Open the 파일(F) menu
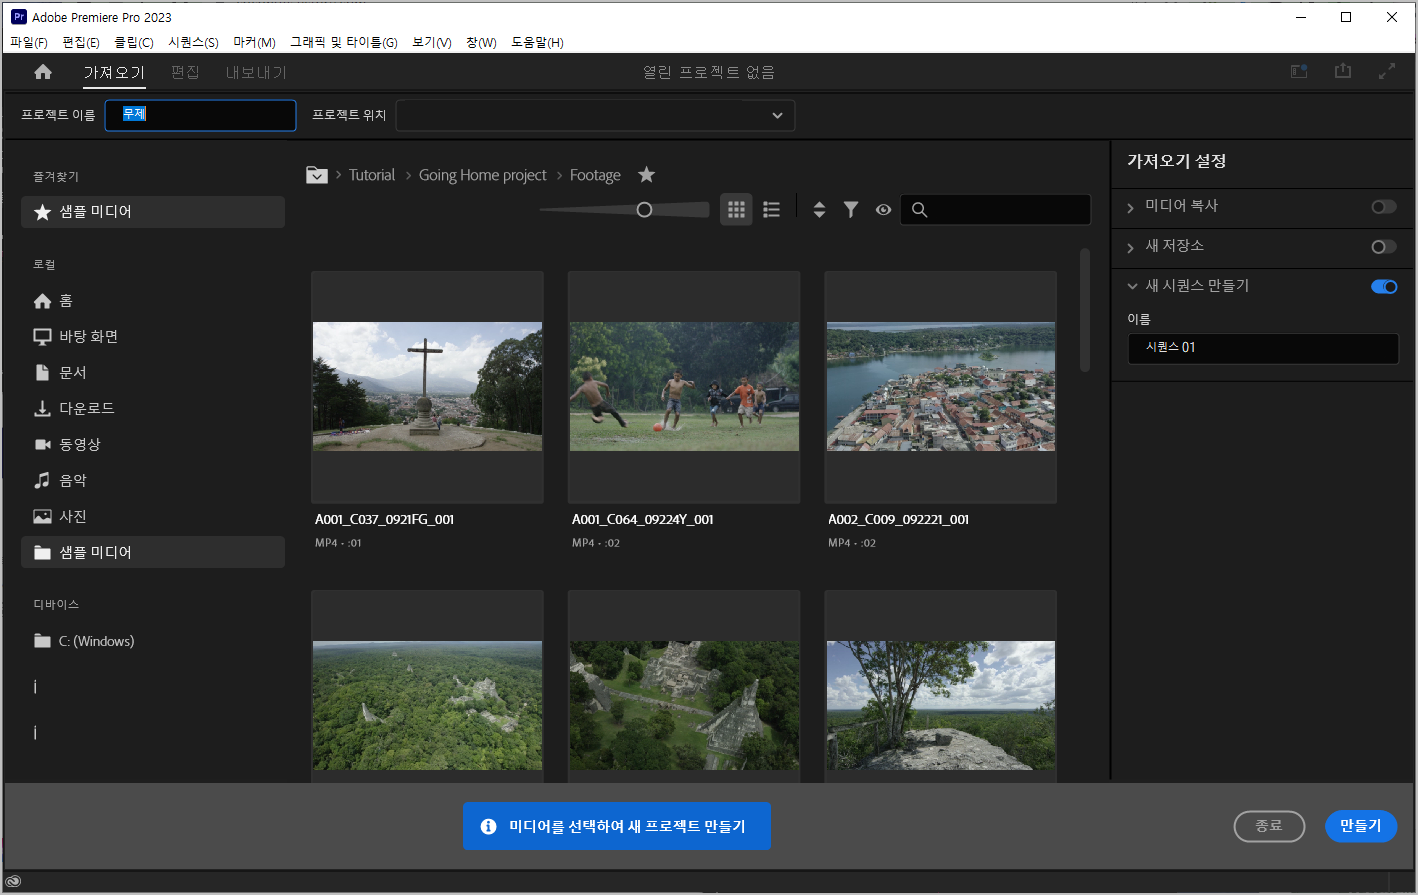This screenshot has height=895, width=1418. (29, 43)
